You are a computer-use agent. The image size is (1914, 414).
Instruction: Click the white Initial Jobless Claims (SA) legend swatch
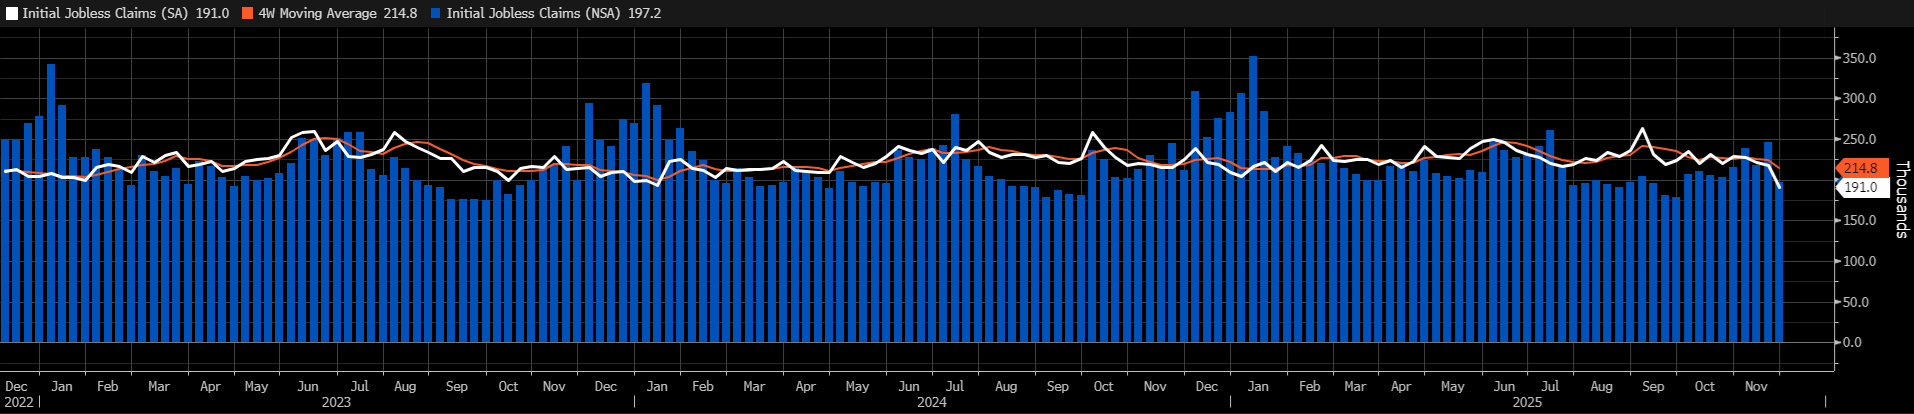point(12,14)
